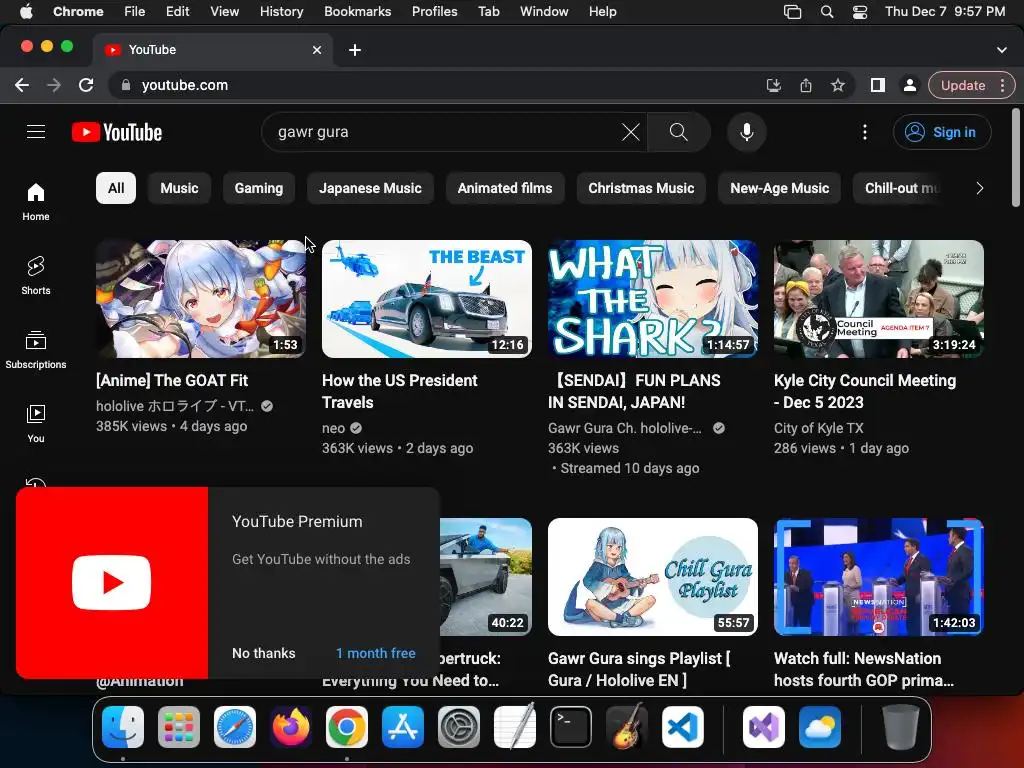1024x768 pixels.
Task: Open the Tab search dropdown chevron
Action: [x=1001, y=50]
